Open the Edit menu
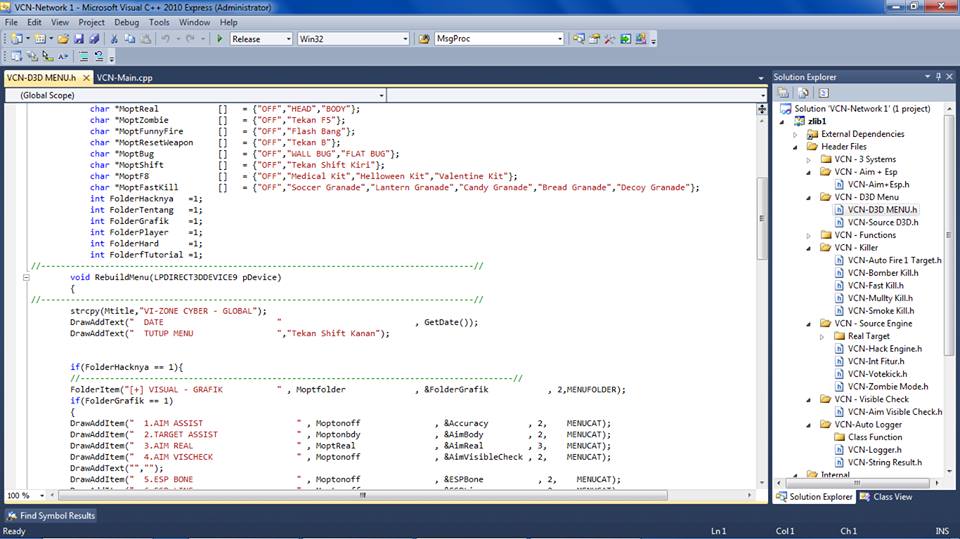The image size is (960, 539). coord(34,22)
